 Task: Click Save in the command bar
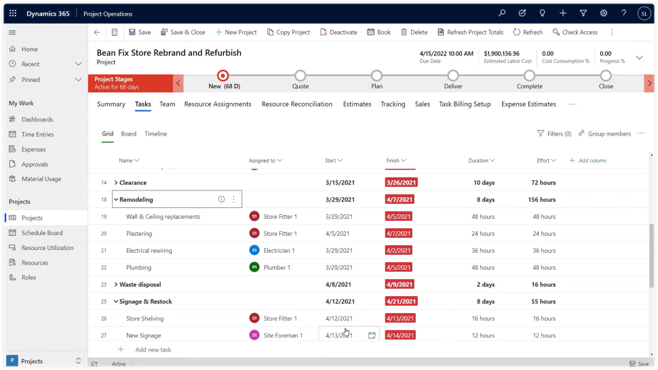[140, 32]
